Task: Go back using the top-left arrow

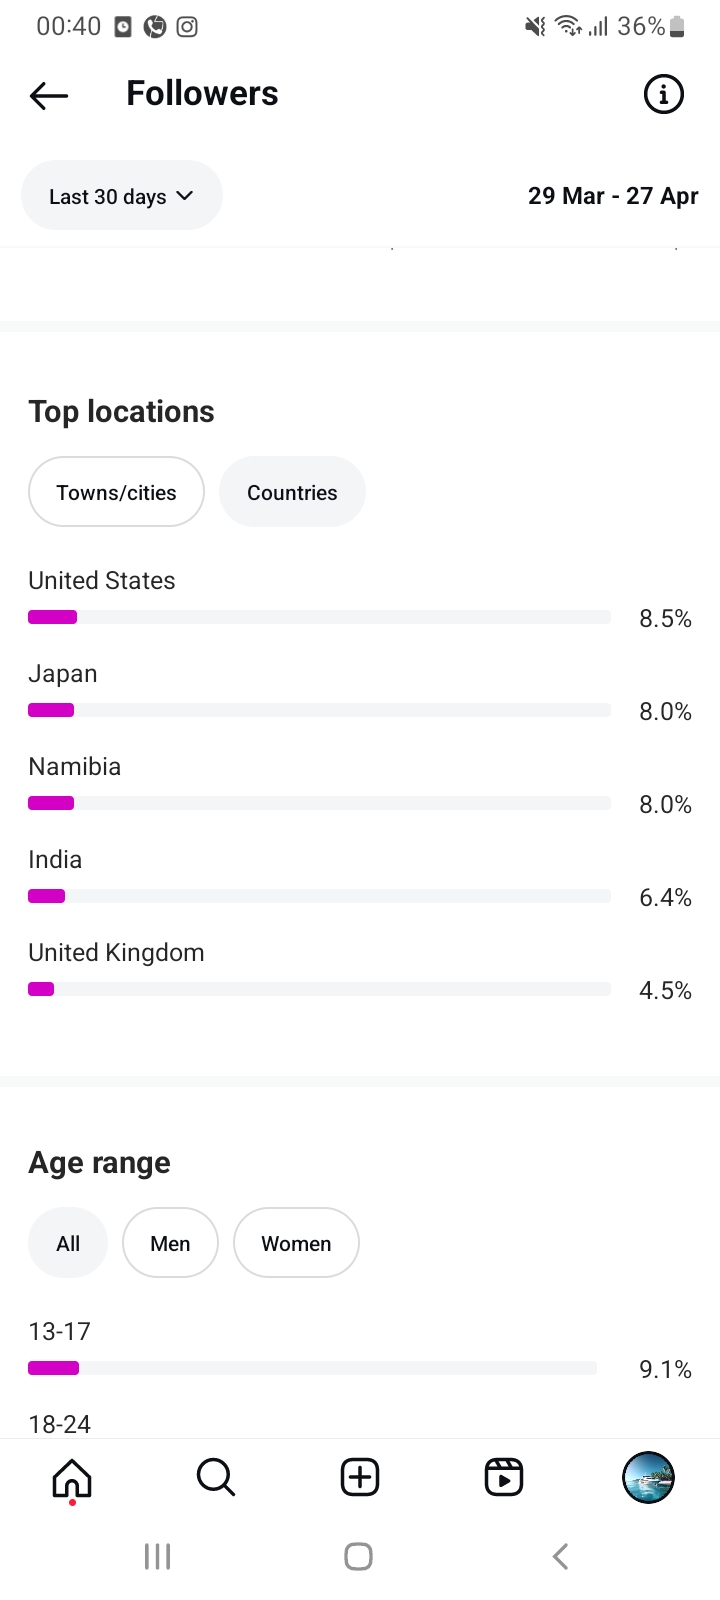Action: [x=48, y=95]
